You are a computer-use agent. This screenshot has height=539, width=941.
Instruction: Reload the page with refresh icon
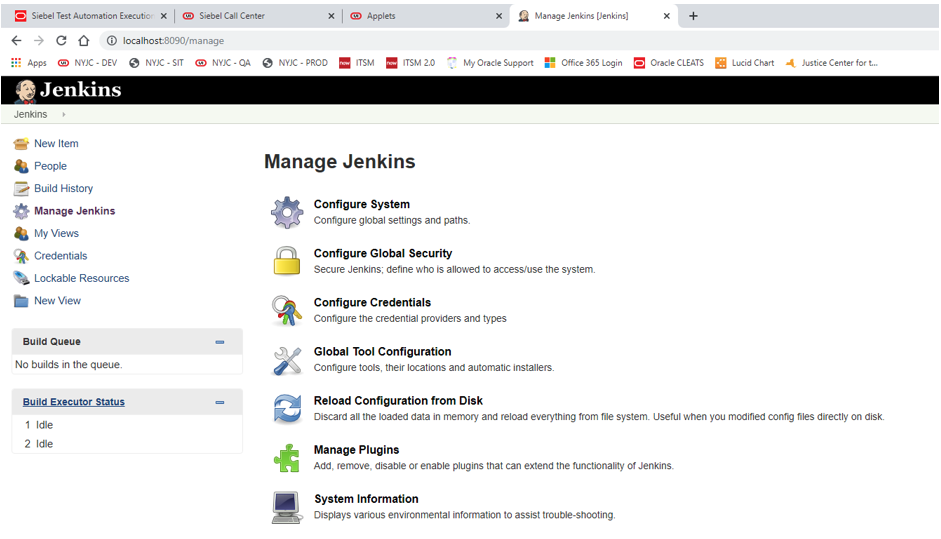(x=61, y=40)
